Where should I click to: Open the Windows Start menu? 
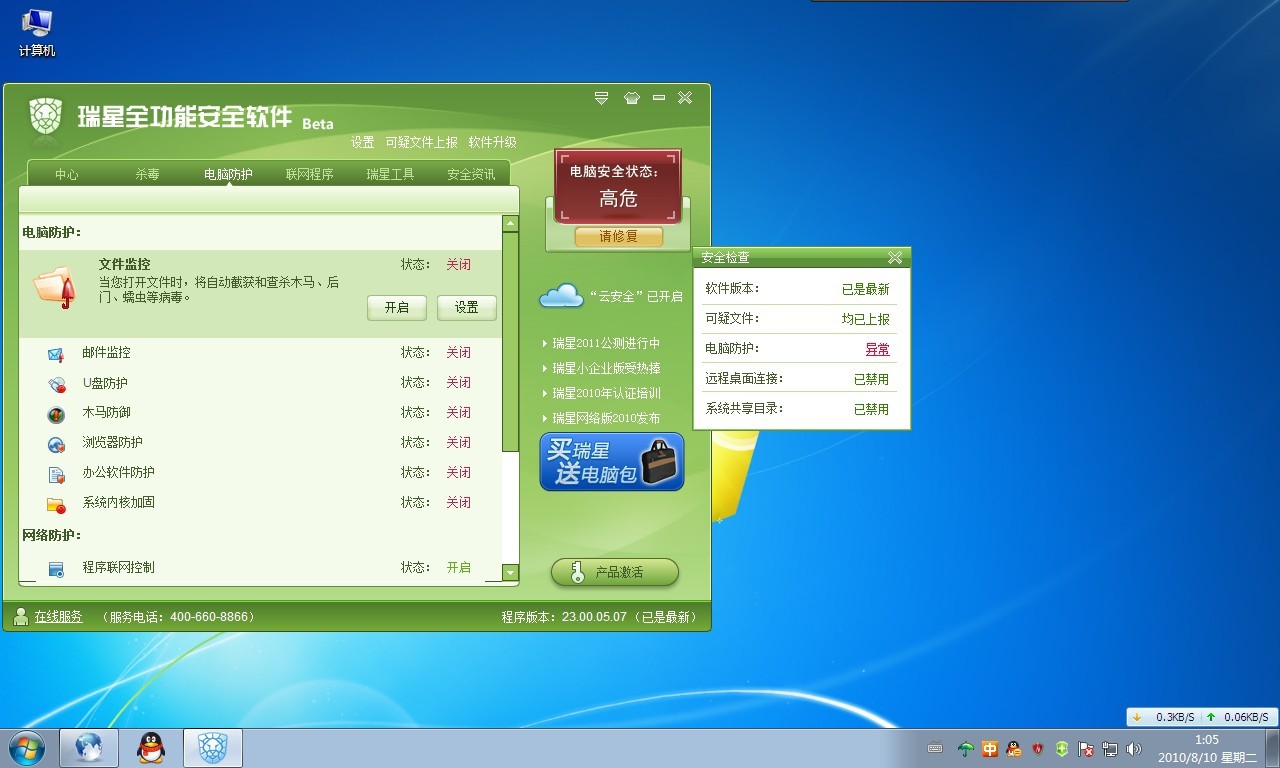tap(27, 748)
